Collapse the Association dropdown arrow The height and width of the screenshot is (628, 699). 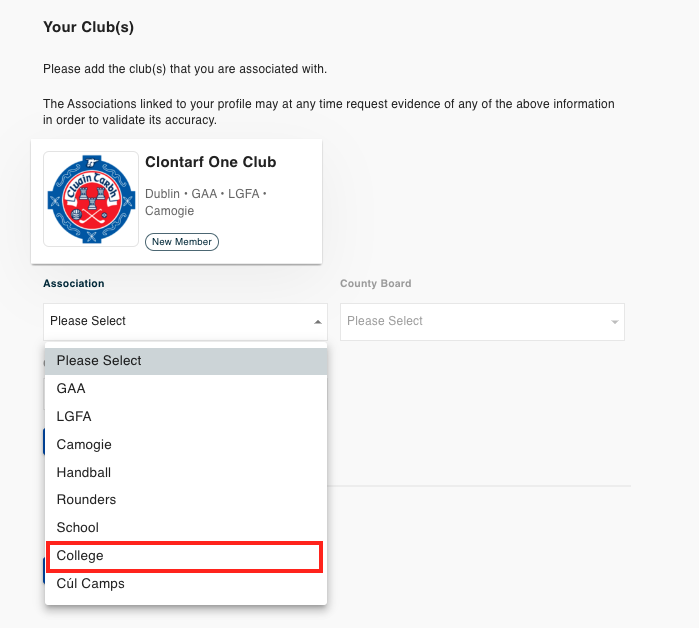tap(317, 322)
